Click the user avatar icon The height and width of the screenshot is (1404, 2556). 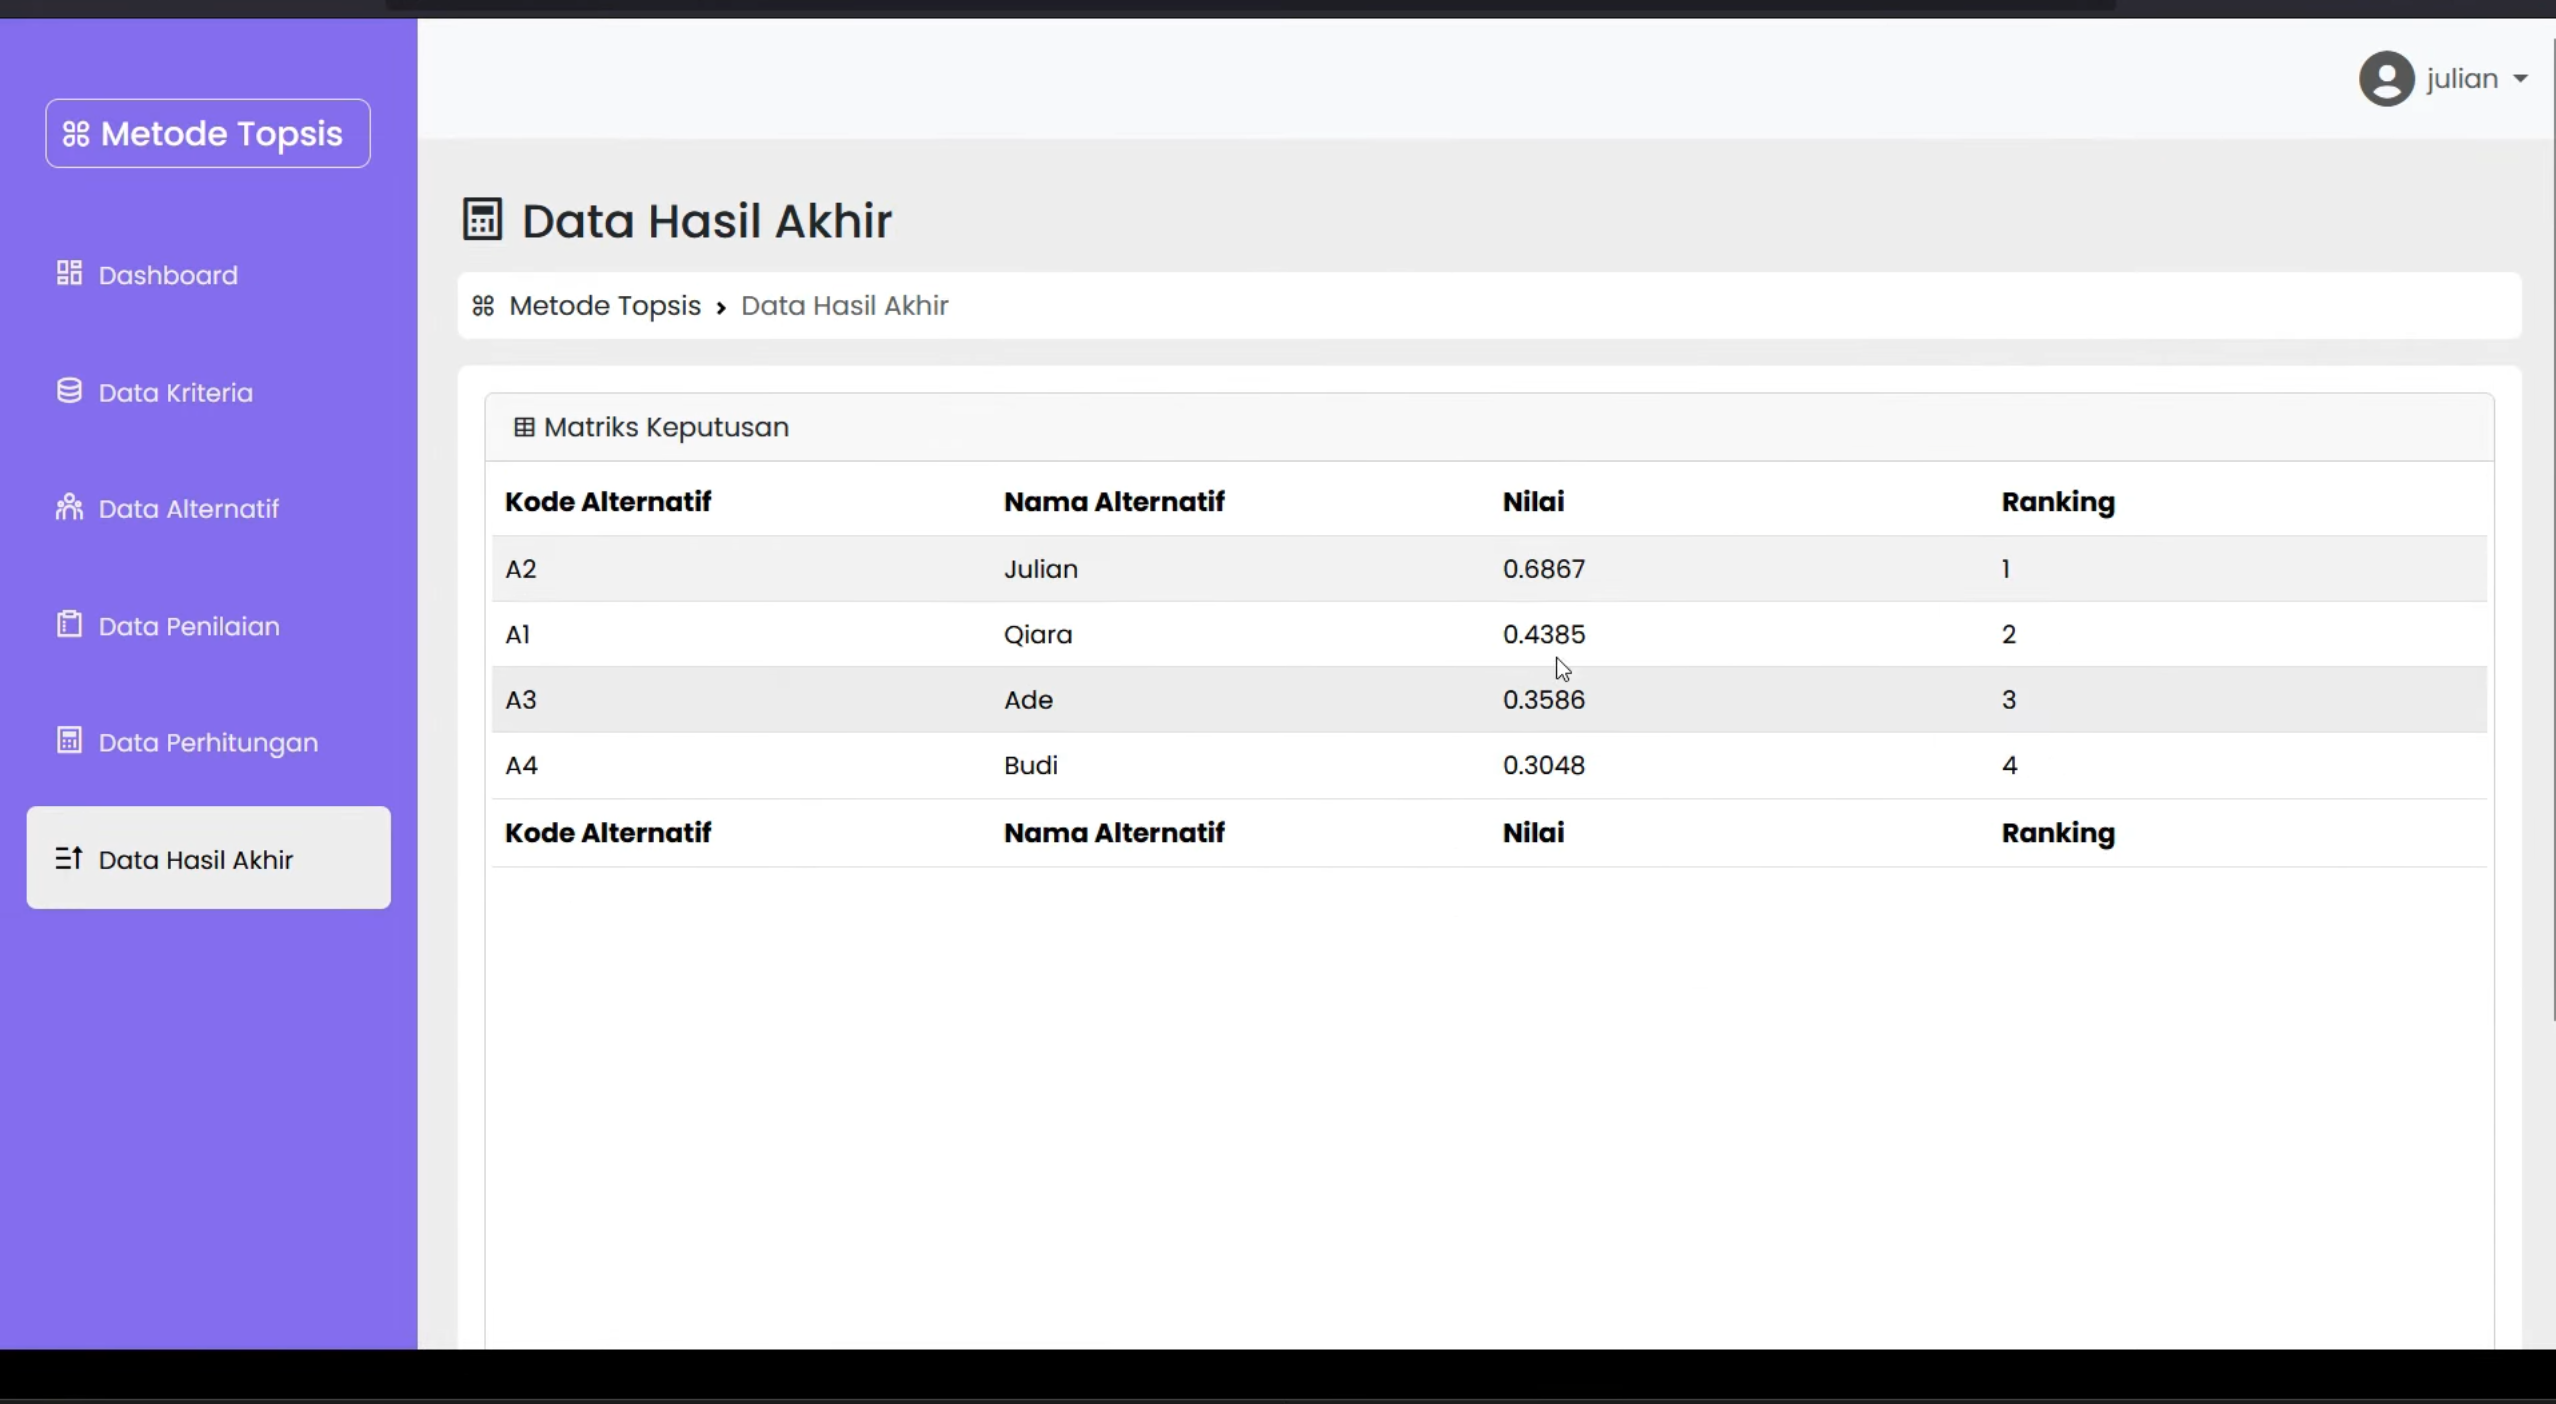[2387, 78]
